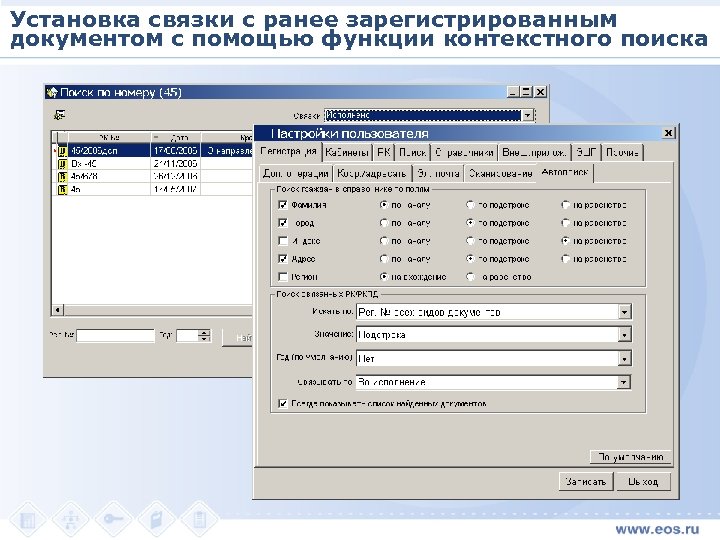Click the document icon of row 45/2005доп
The width and height of the screenshot is (720, 540).
coord(62,151)
